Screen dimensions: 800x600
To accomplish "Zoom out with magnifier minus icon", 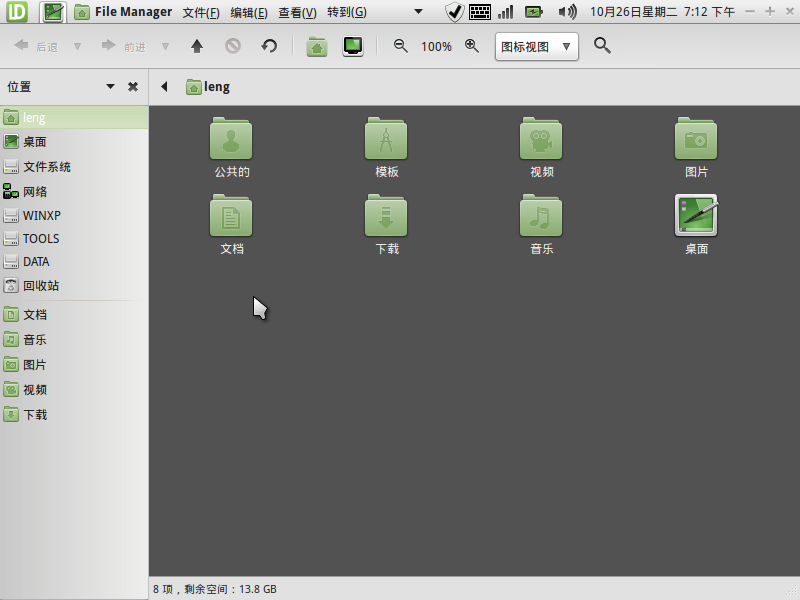I will (x=401, y=46).
